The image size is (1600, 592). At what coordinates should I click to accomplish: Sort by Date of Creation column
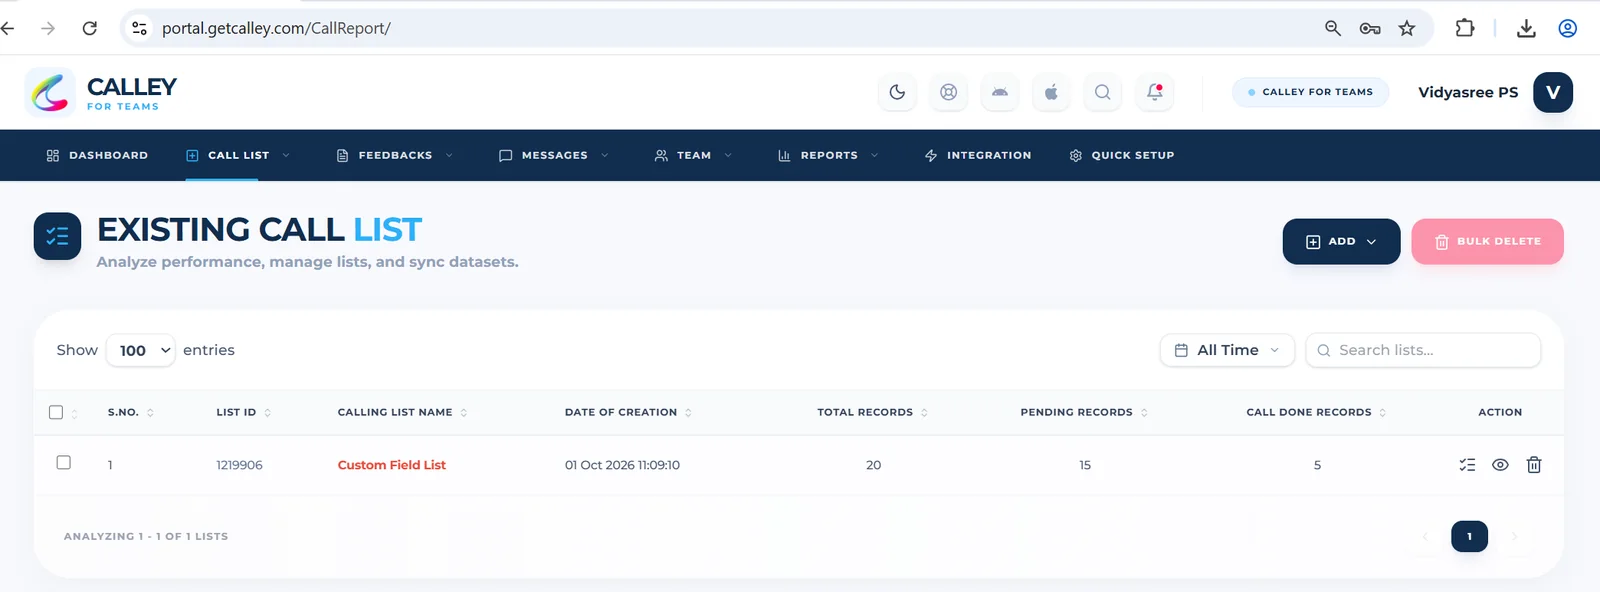pyautogui.click(x=628, y=412)
